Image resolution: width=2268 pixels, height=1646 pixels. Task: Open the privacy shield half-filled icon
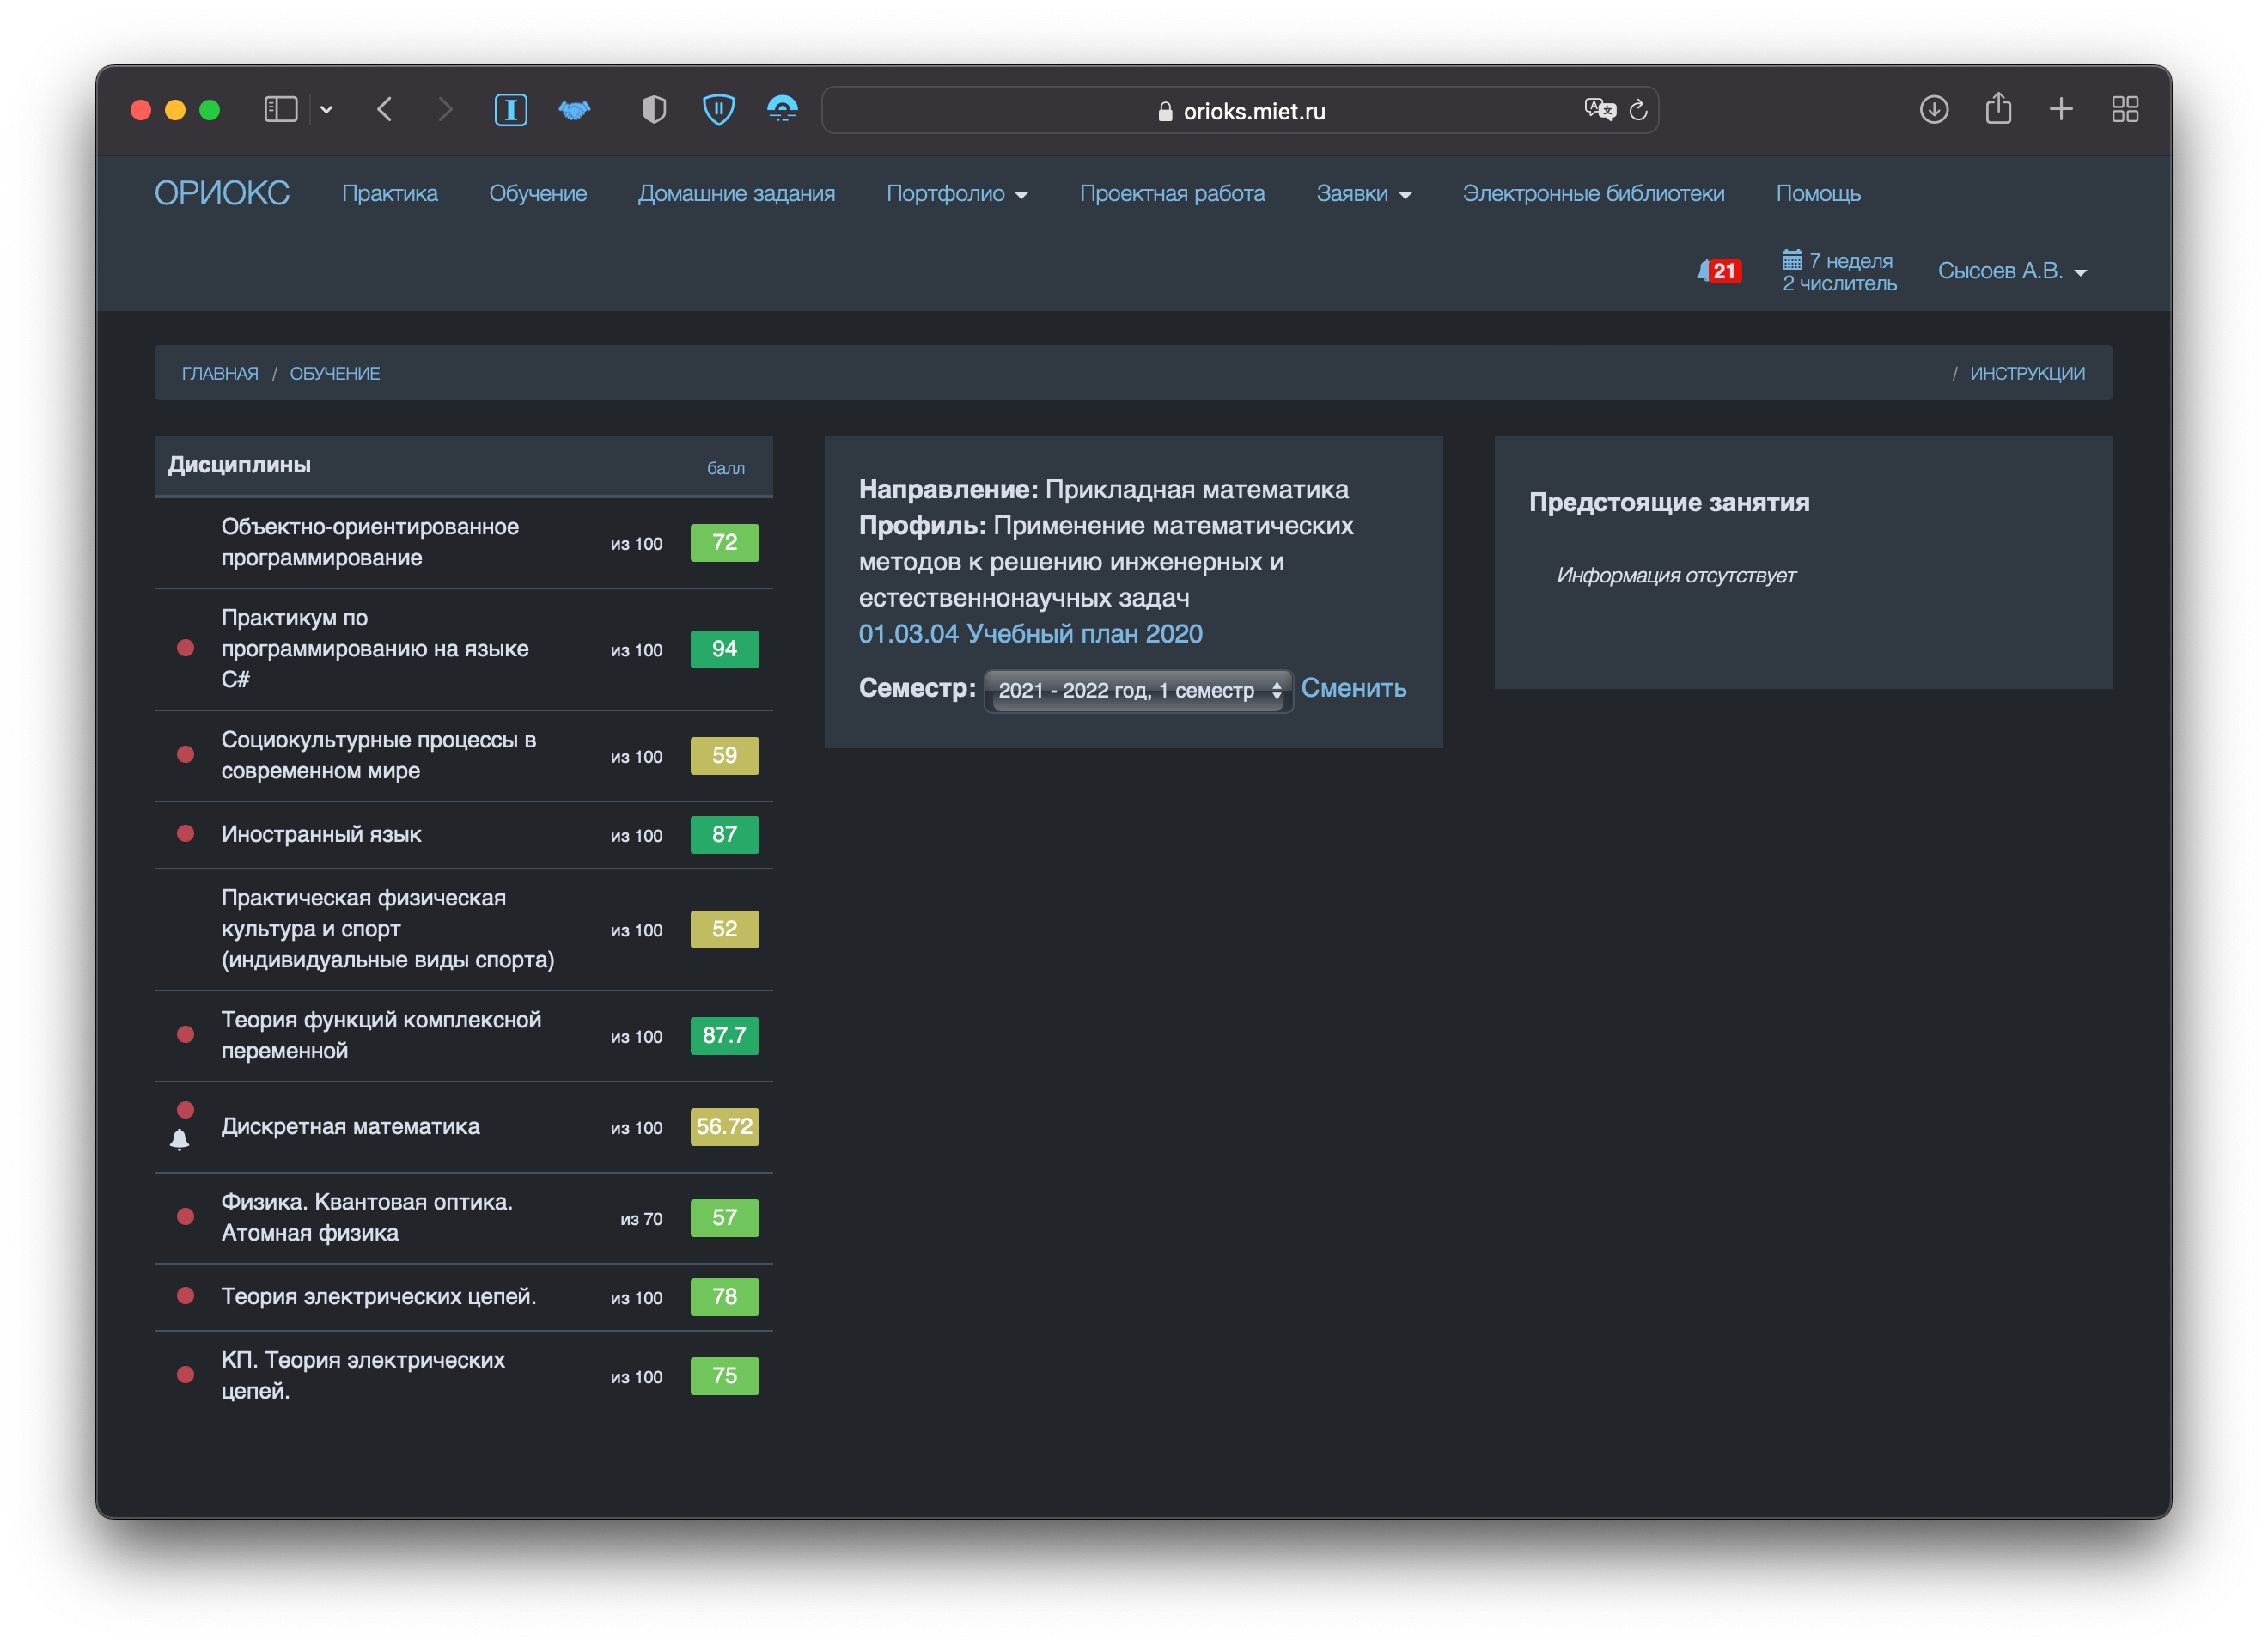coord(653,109)
